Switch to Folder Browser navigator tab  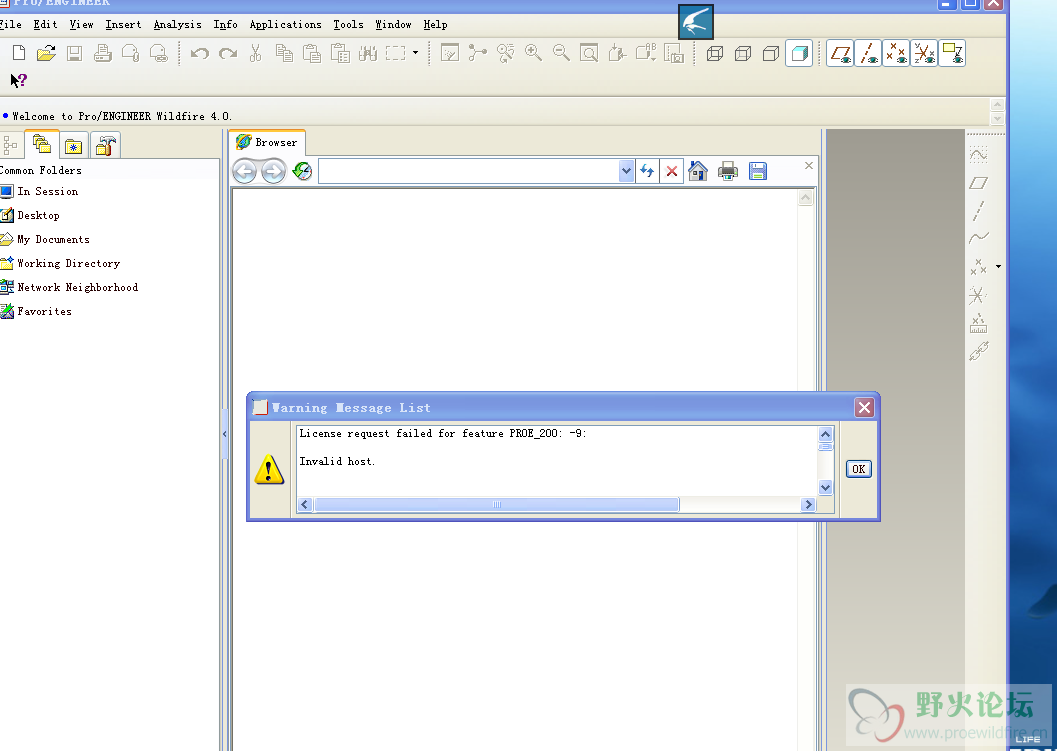coord(41,144)
